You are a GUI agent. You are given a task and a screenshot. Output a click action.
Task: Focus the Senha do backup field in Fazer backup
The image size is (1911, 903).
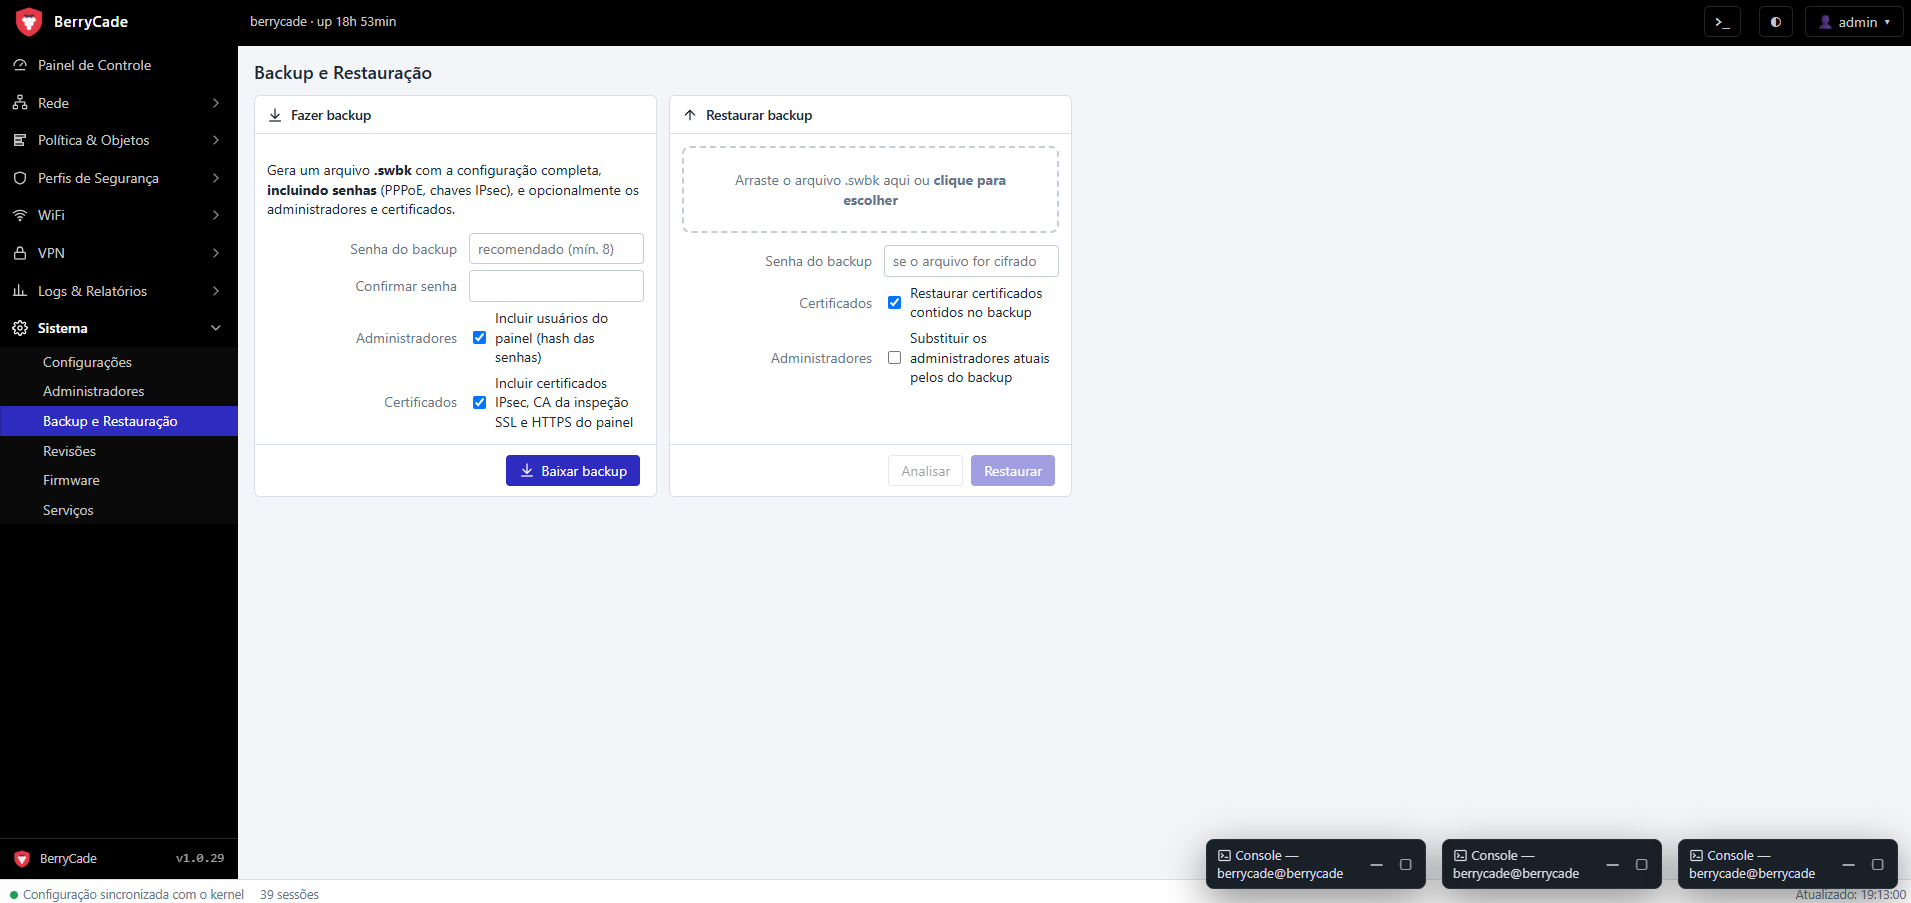(x=556, y=249)
